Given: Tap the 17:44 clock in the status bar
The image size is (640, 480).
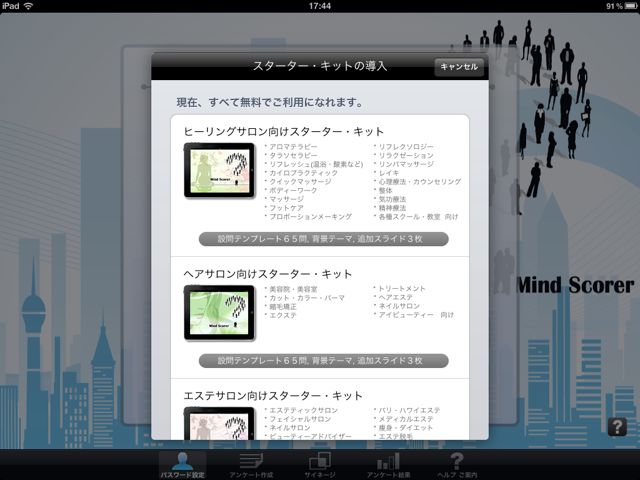Looking at the screenshot, I should pos(320,6).
